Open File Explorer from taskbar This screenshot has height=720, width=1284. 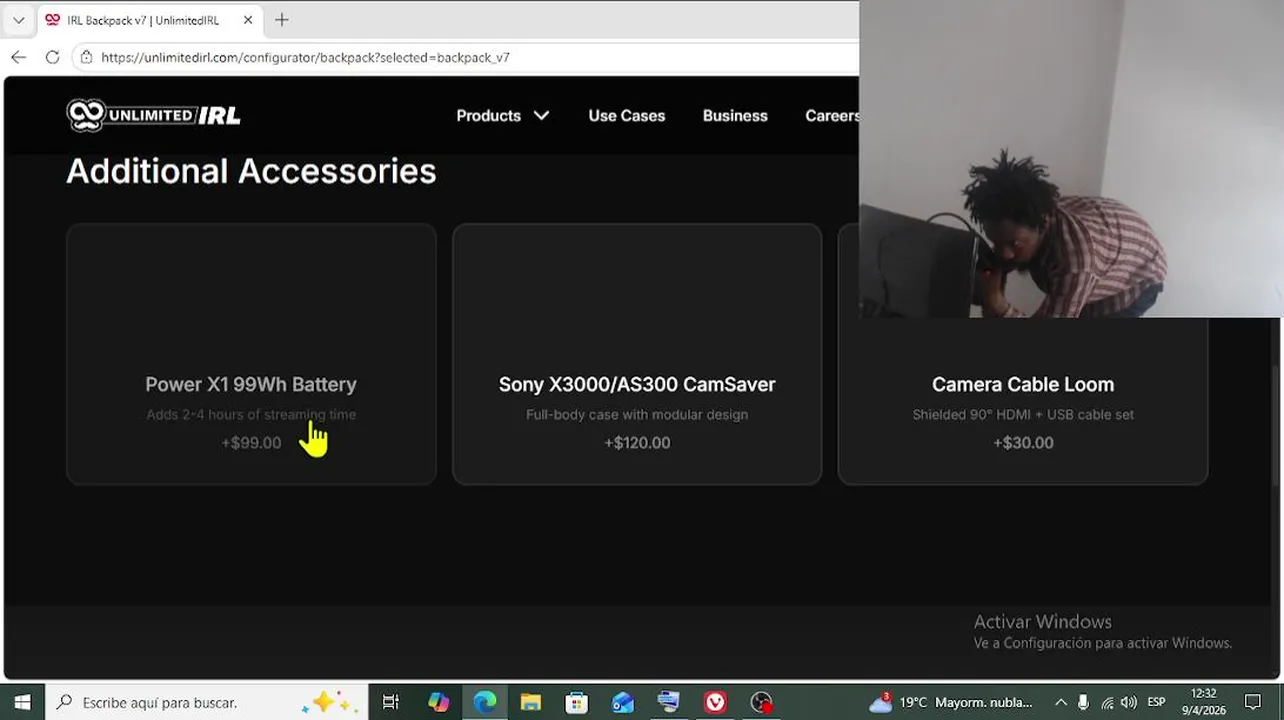click(x=531, y=702)
